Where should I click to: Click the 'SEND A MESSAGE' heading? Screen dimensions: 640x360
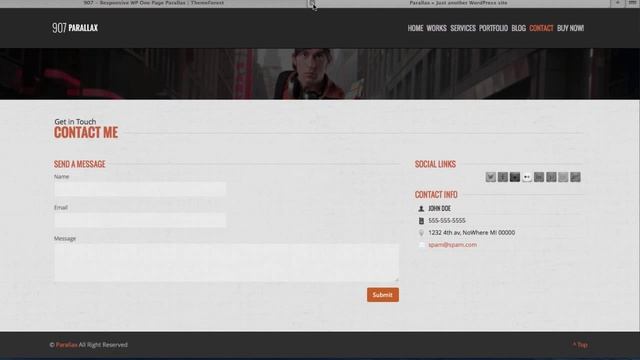coord(80,164)
